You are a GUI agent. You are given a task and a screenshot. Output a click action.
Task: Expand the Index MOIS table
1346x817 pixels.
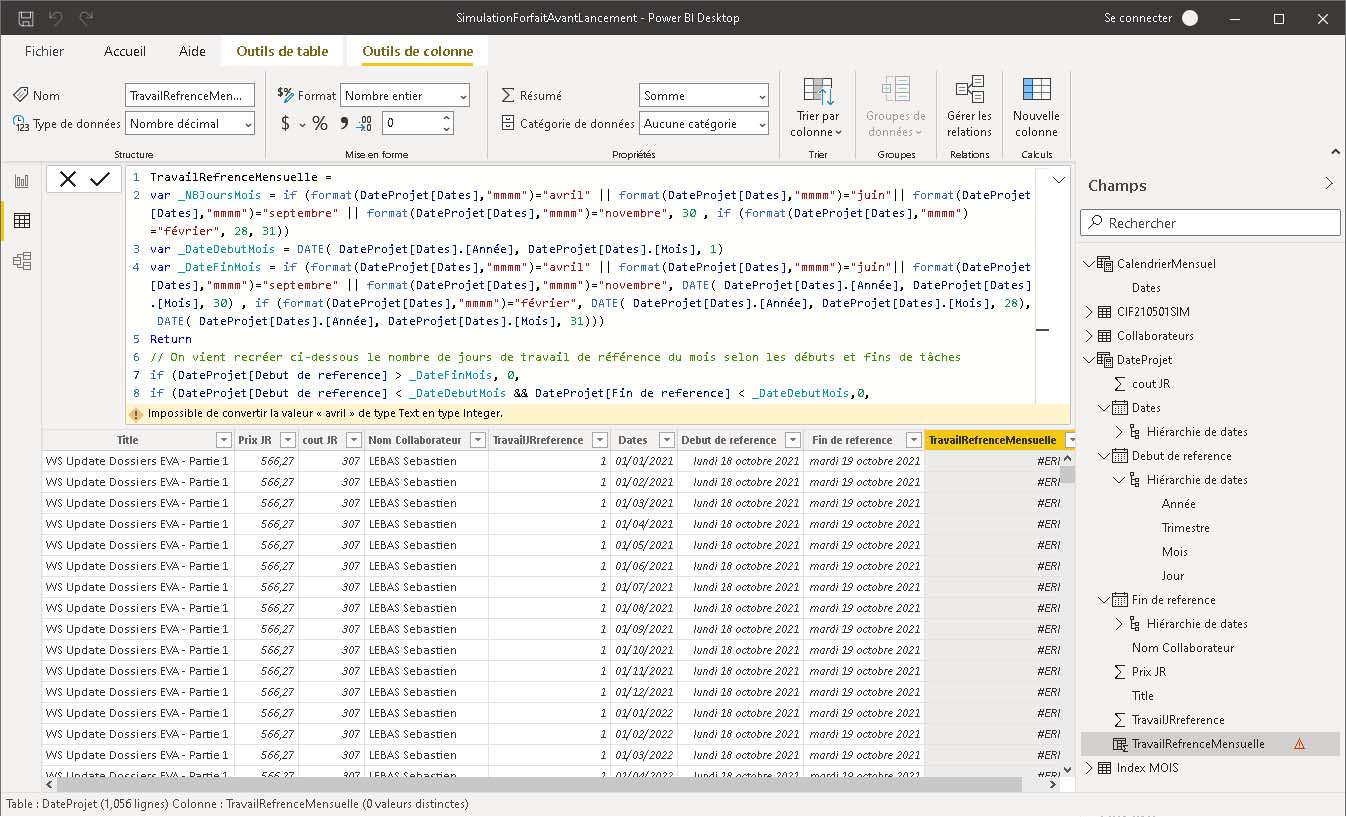tap(1089, 768)
